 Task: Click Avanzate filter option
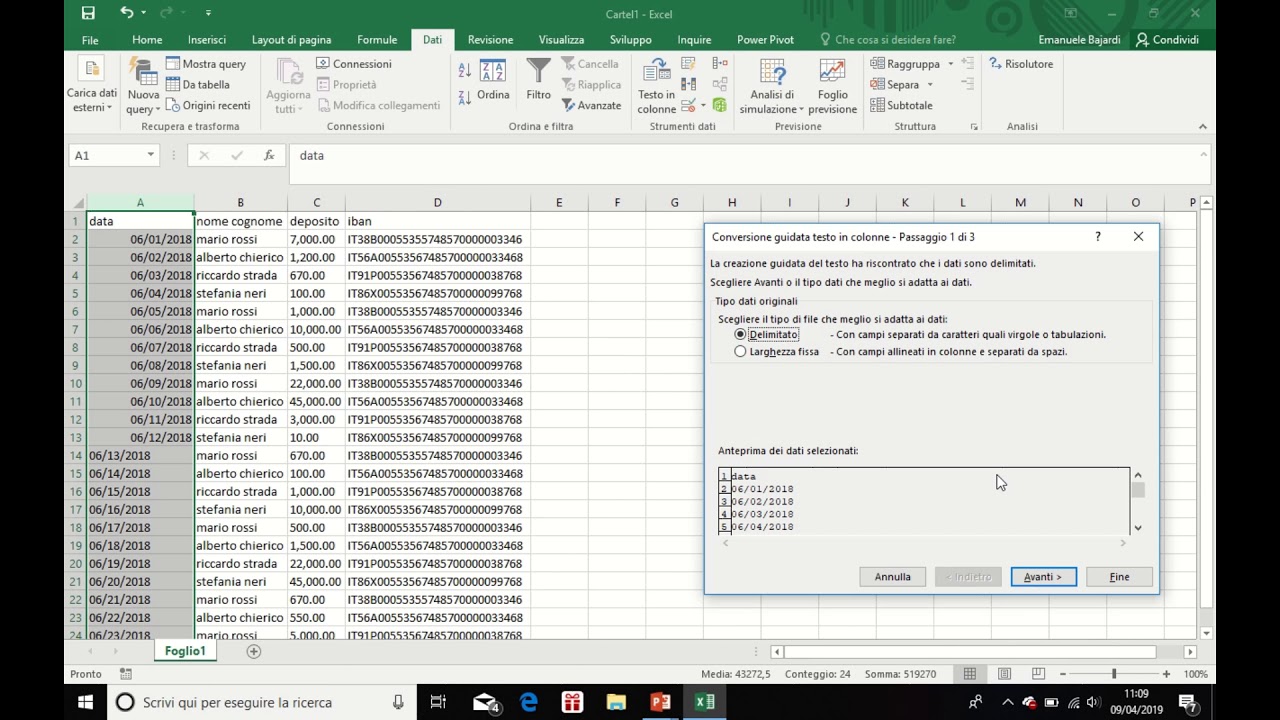click(x=591, y=105)
